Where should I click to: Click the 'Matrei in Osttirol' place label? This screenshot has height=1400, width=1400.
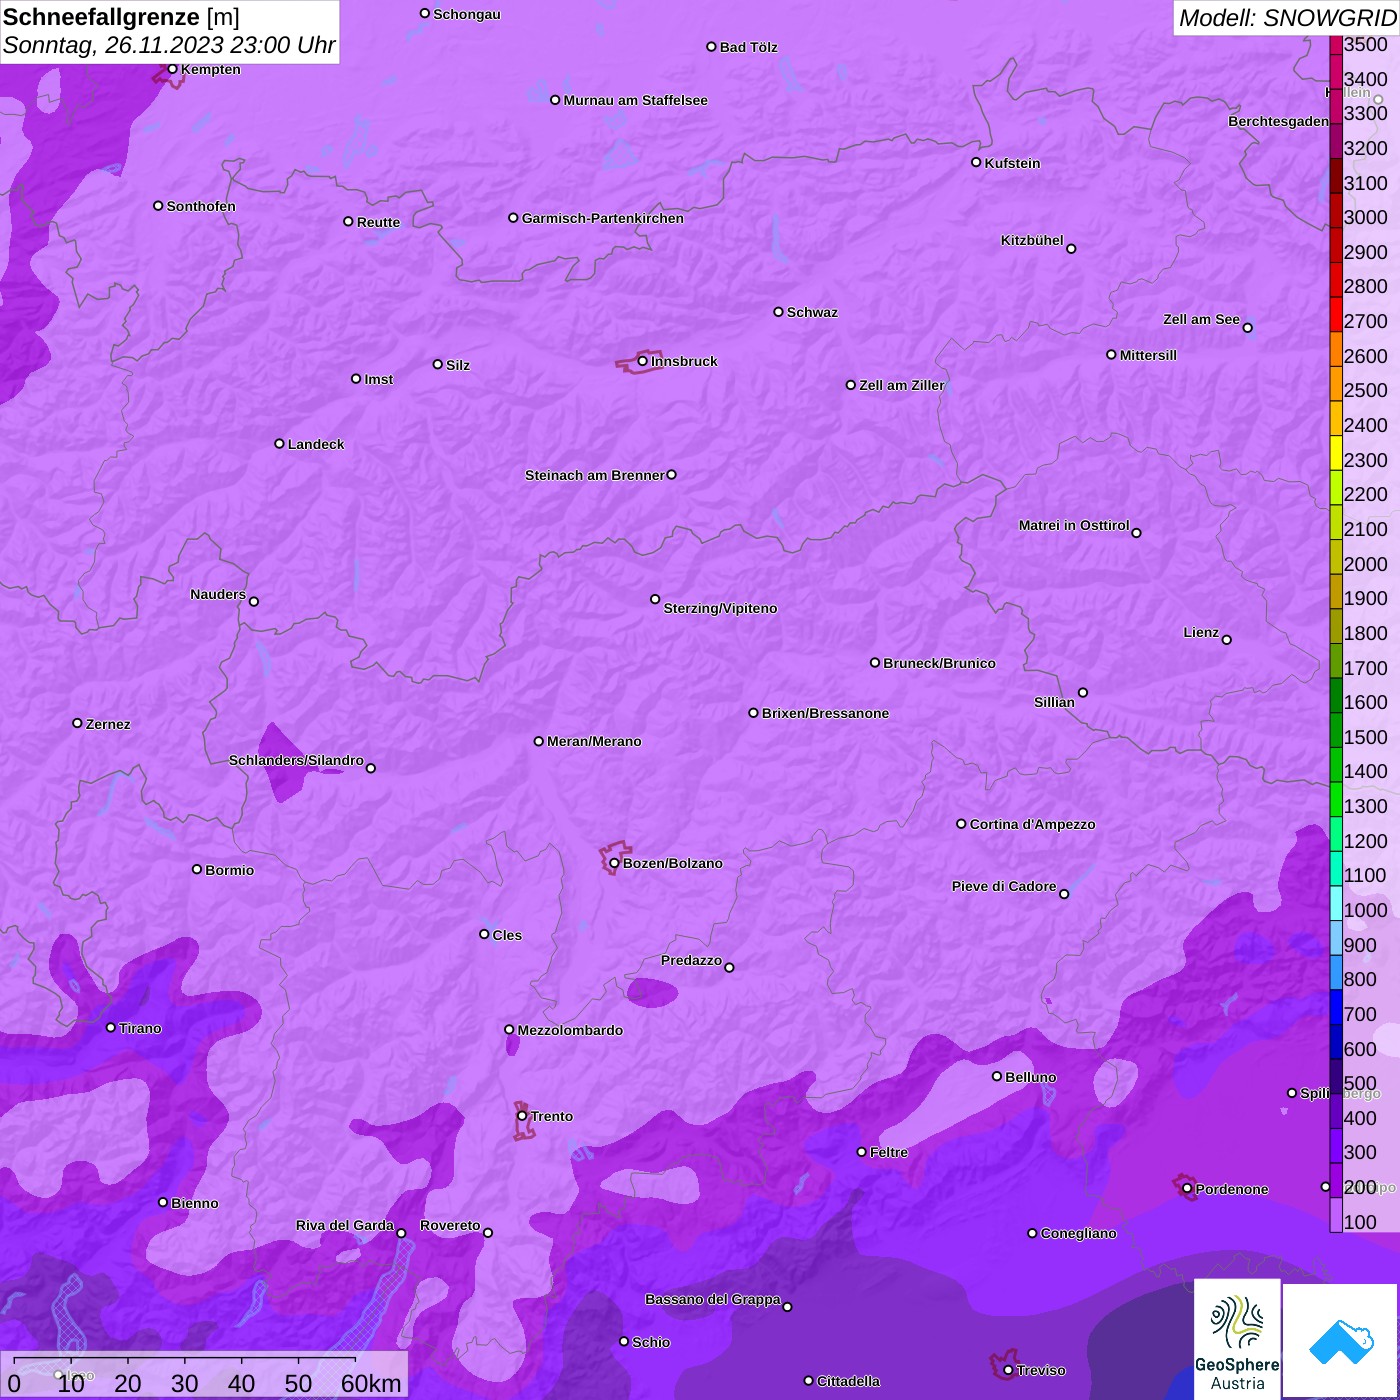[x=1074, y=525]
